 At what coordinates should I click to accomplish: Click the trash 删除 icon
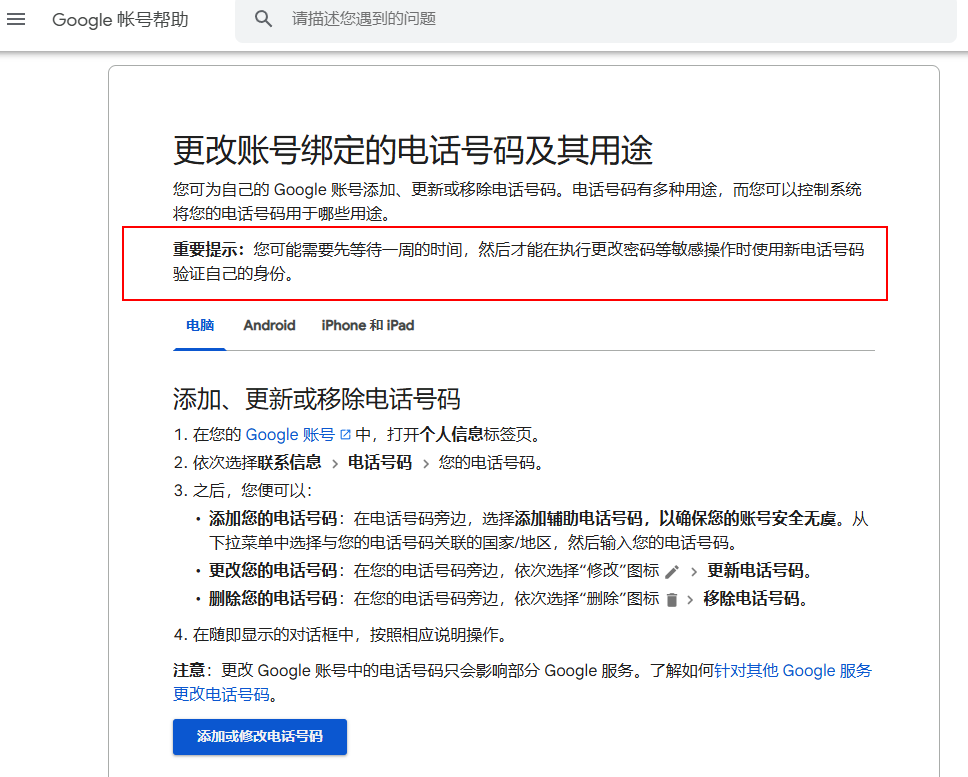pyautogui.click(x=672, y=600)
